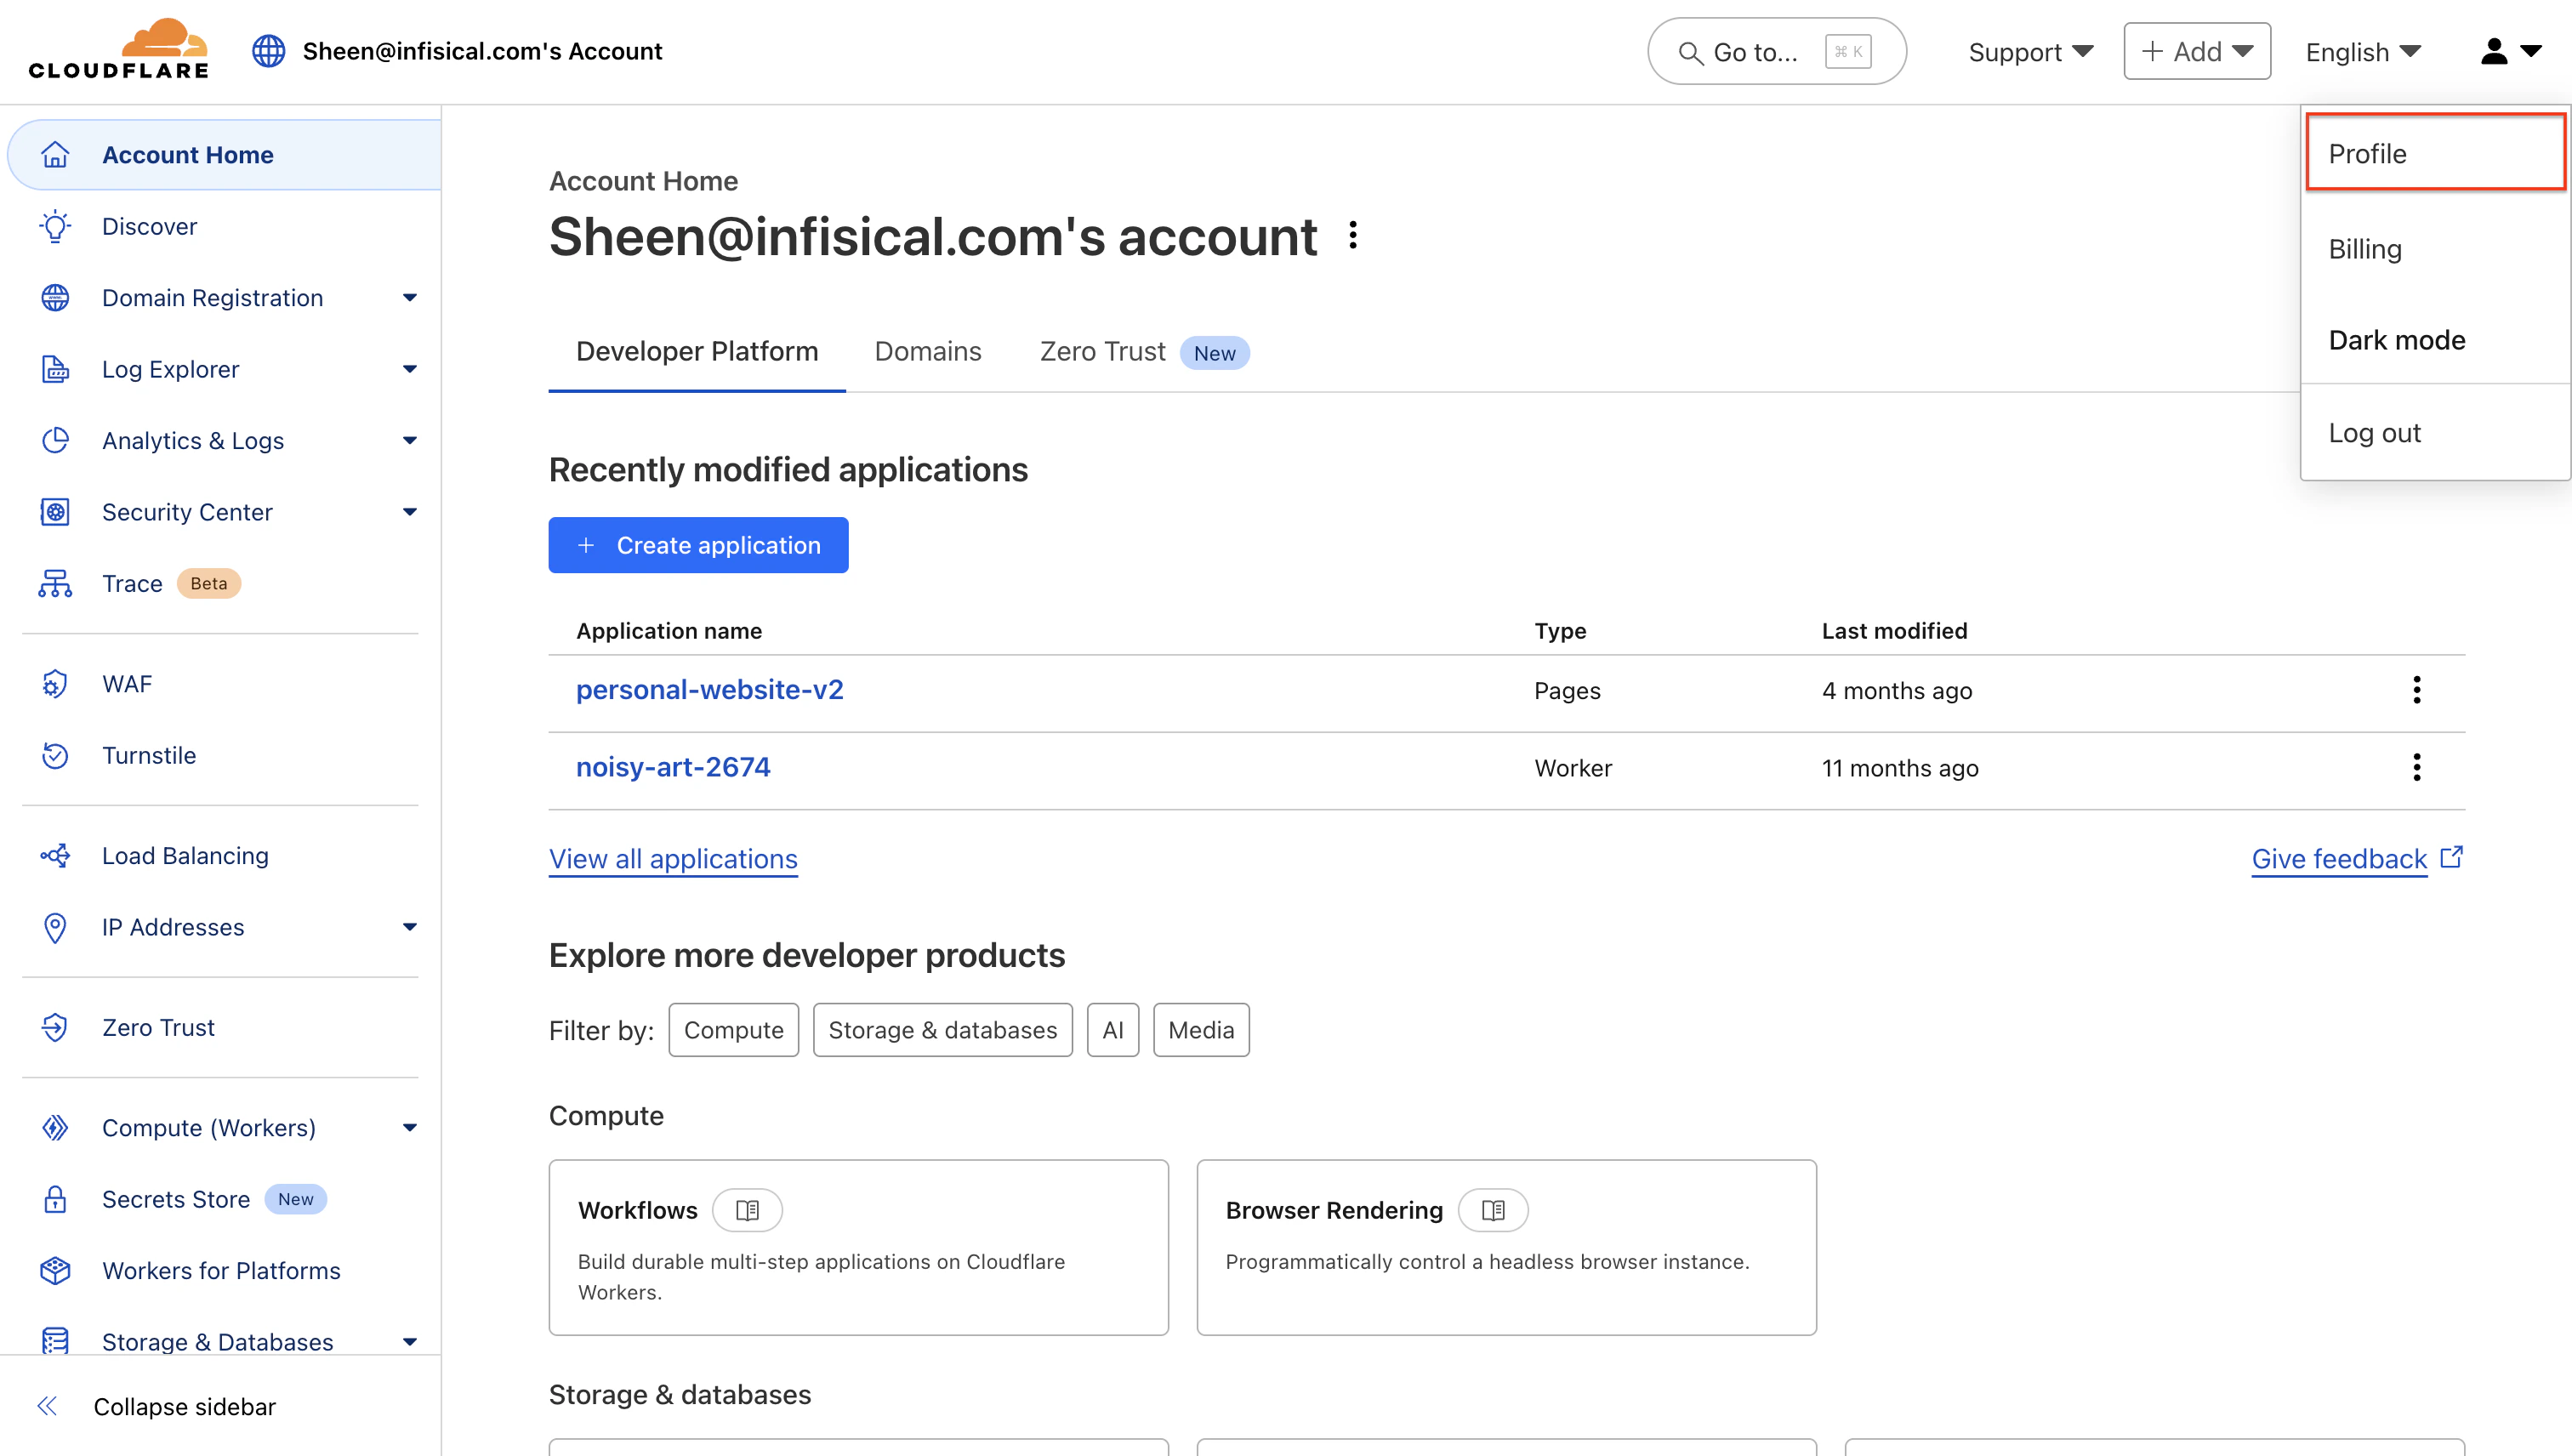Open Workflows documentation book icon
The height and width of the screenshot is (1456, 2572).
pyautogui.click(x=747, y=1210)
